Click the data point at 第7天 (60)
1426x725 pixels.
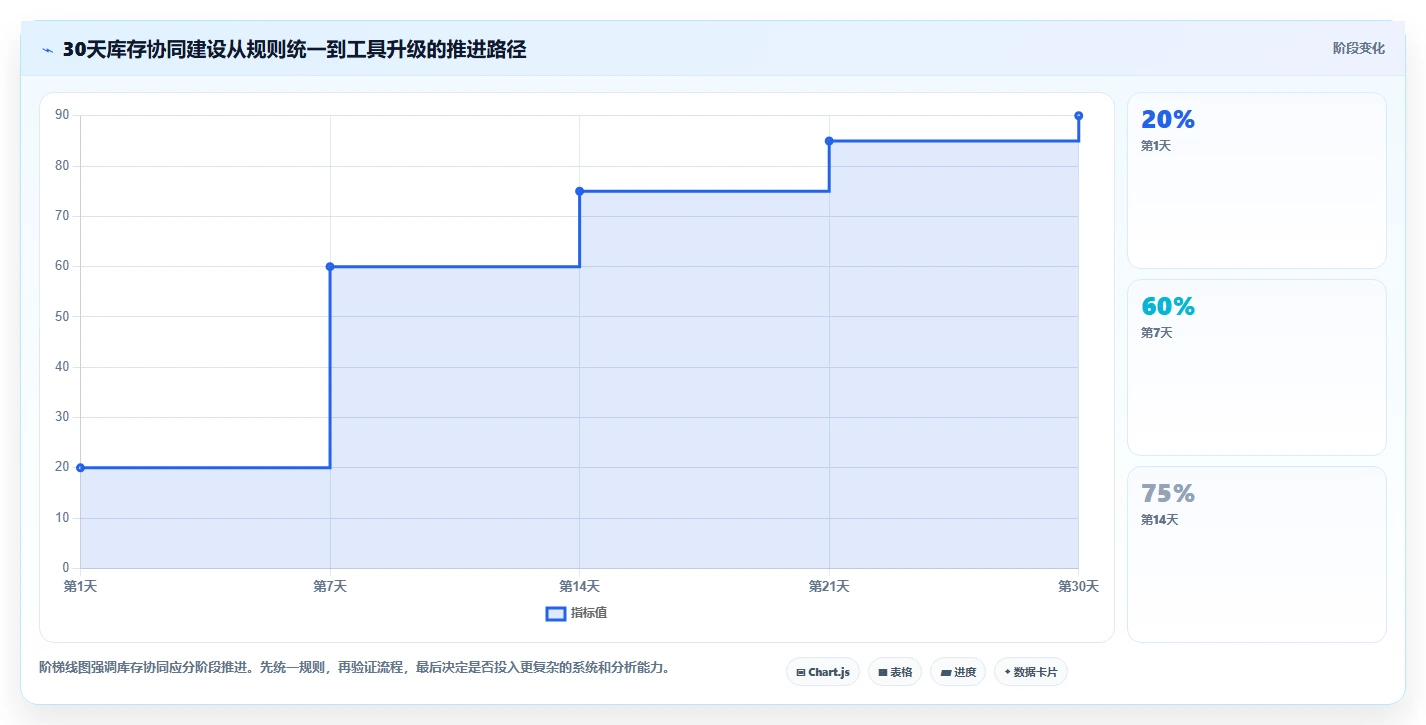(330, 266)
